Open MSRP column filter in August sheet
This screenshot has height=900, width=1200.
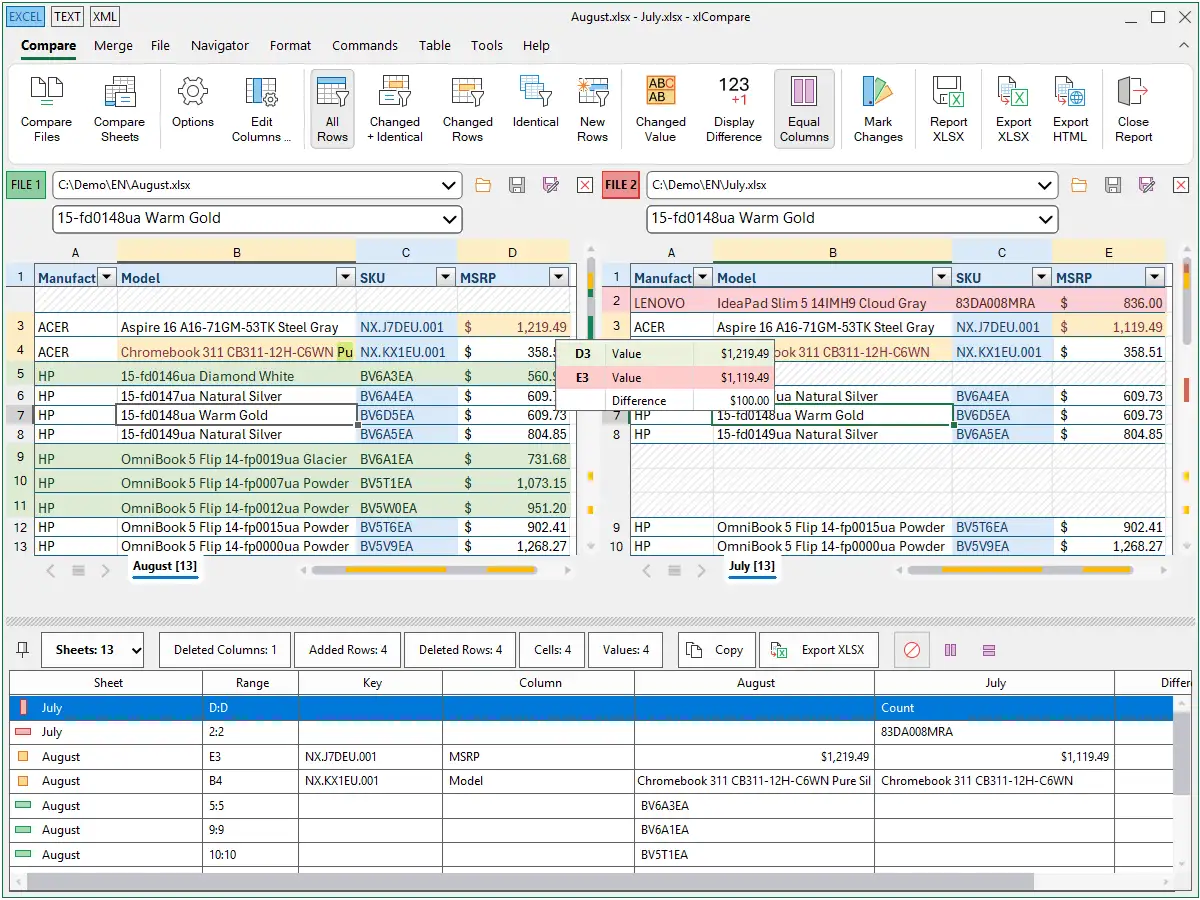click(559, 278)
